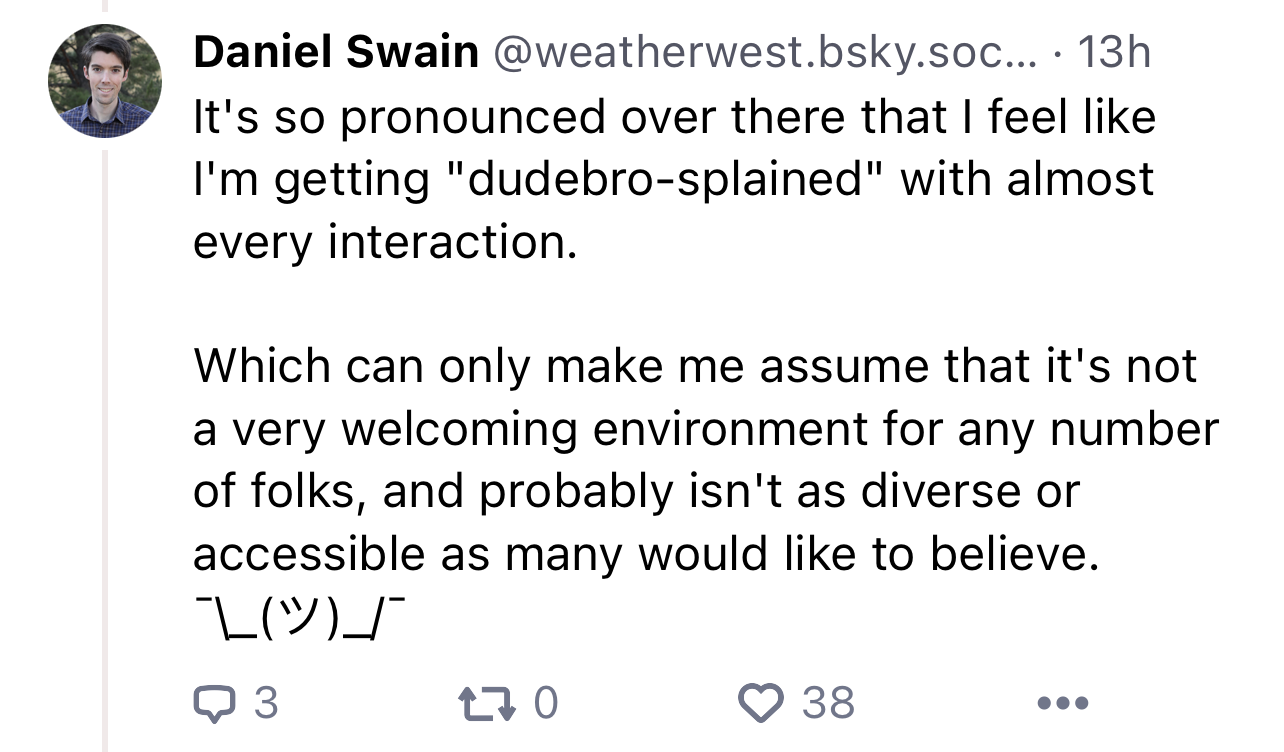Open Daniel Swain's profile picture

click(105, 81)
